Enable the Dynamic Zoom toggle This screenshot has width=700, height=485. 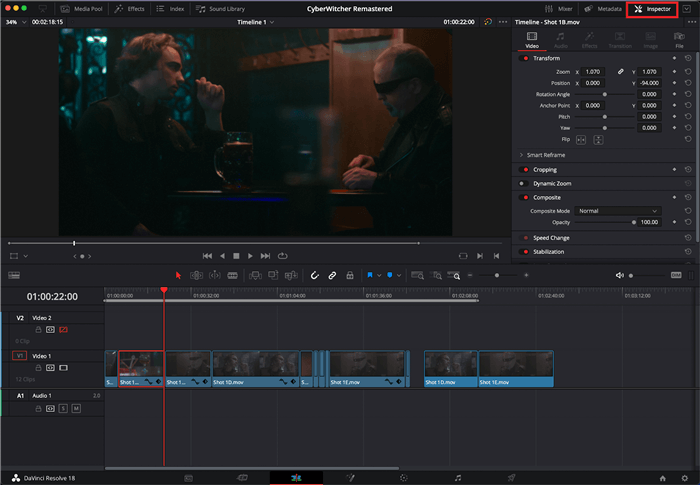523,184
